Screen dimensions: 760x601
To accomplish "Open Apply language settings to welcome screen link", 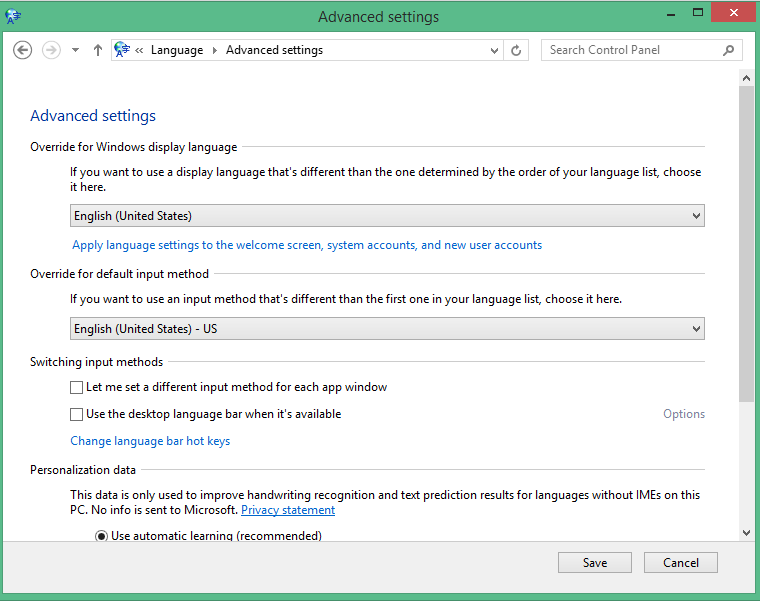I will [307, 245].
